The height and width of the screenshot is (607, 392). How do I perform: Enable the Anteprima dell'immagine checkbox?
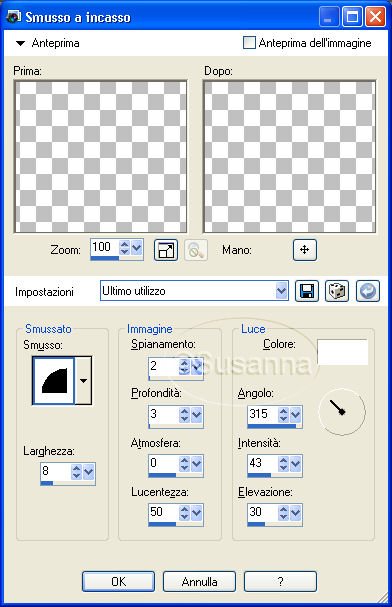click(x=249, y=43)
